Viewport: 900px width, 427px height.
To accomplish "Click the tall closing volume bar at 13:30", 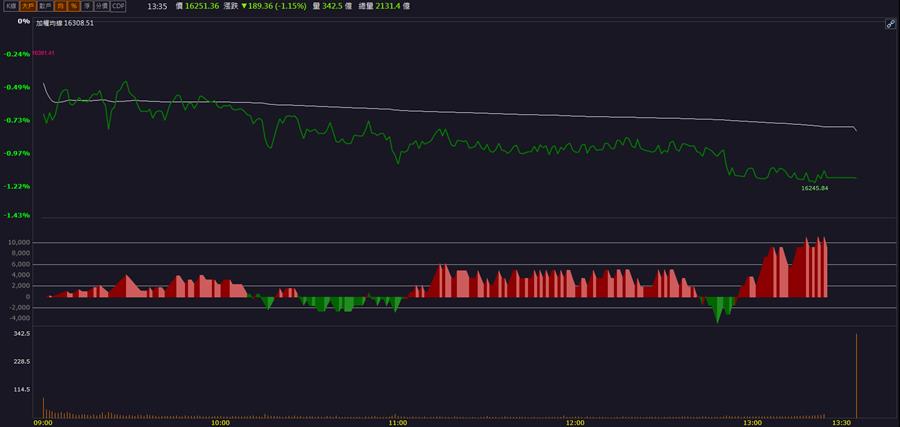I will click(x=856, y=376).
